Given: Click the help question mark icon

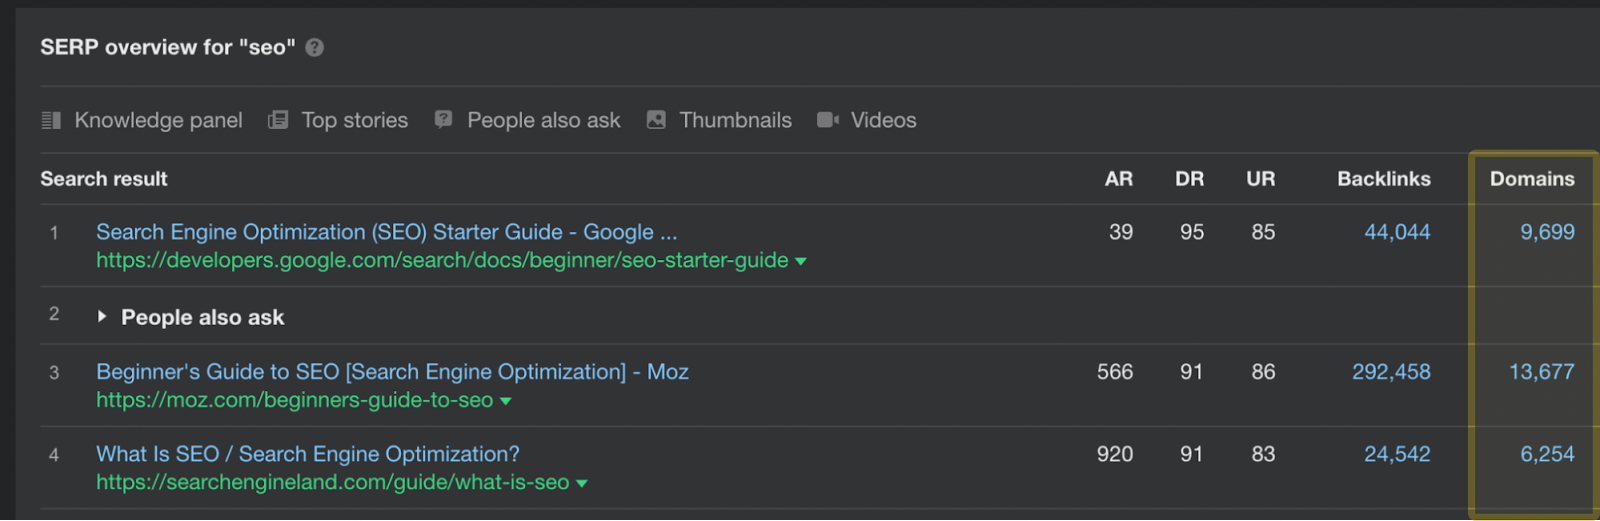Looking at the screenshot, I should pos(314,48).
